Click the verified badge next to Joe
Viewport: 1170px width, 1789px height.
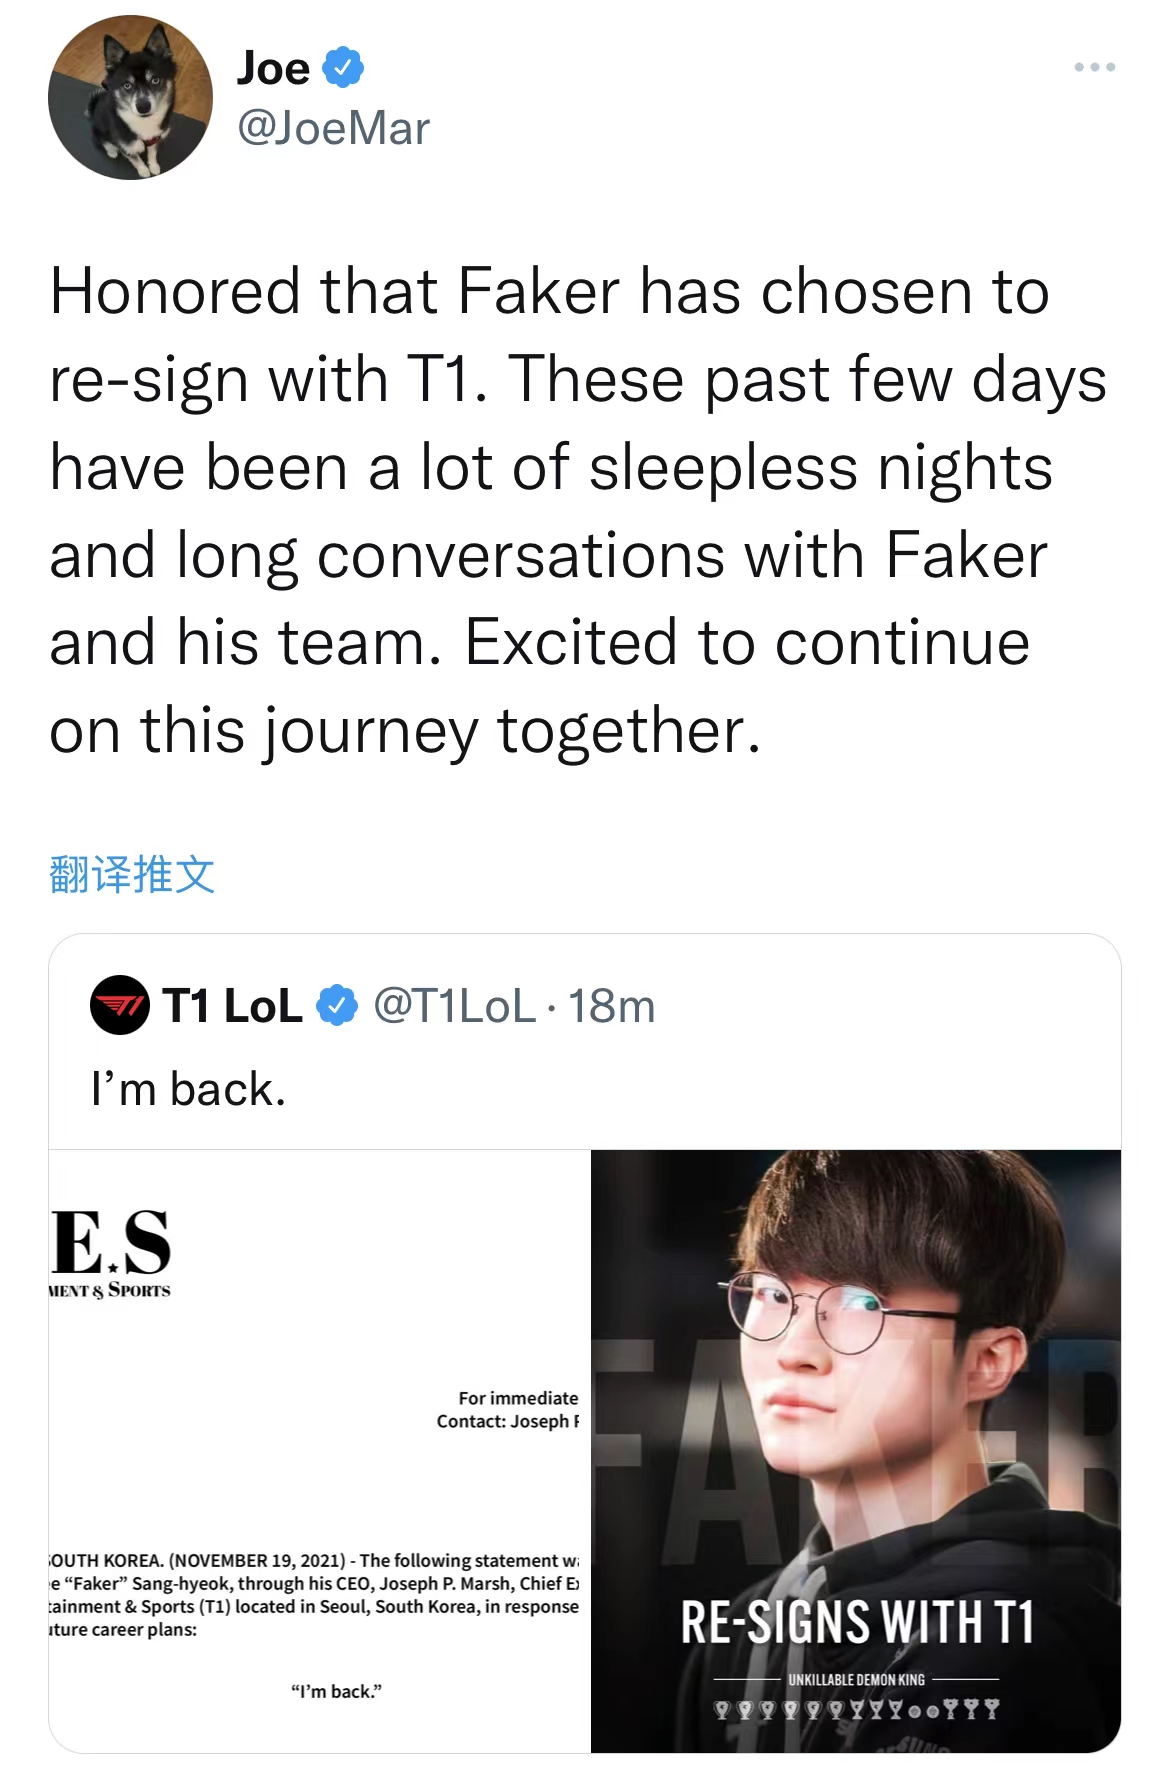coord(341,66)
